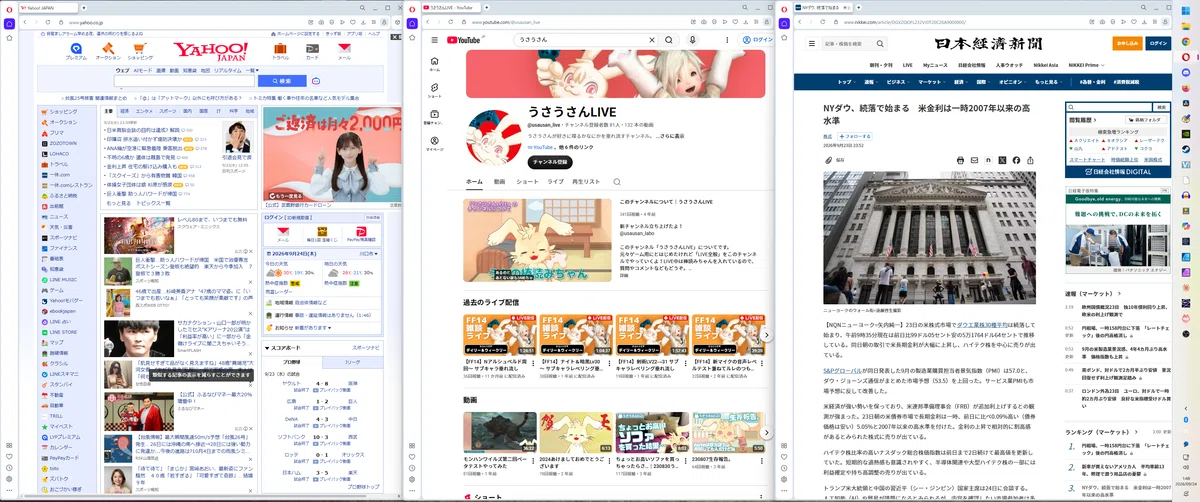Click the YouTube ログイン button
The height and width of the screenshot is (502, 1200).
[758, 40]
